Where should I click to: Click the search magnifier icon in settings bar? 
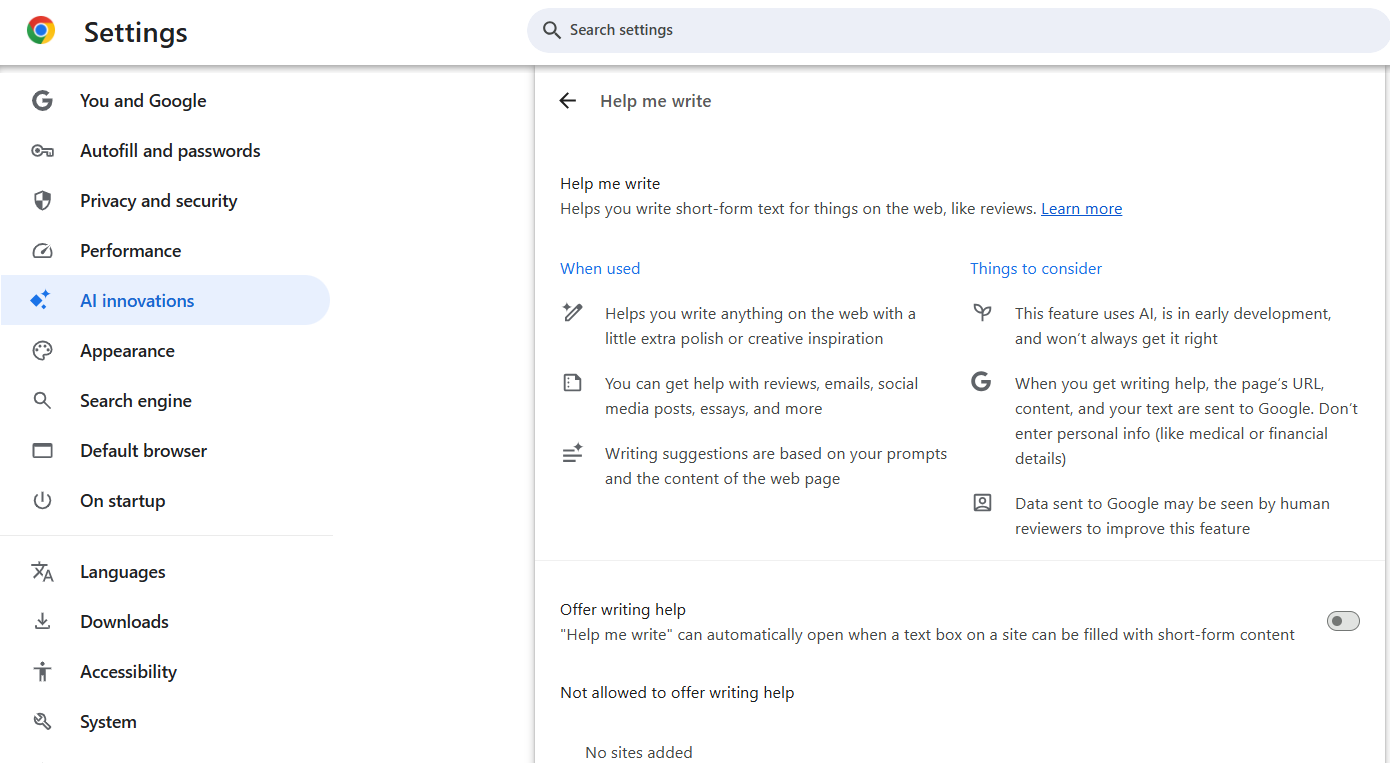(x=551, y=30)
